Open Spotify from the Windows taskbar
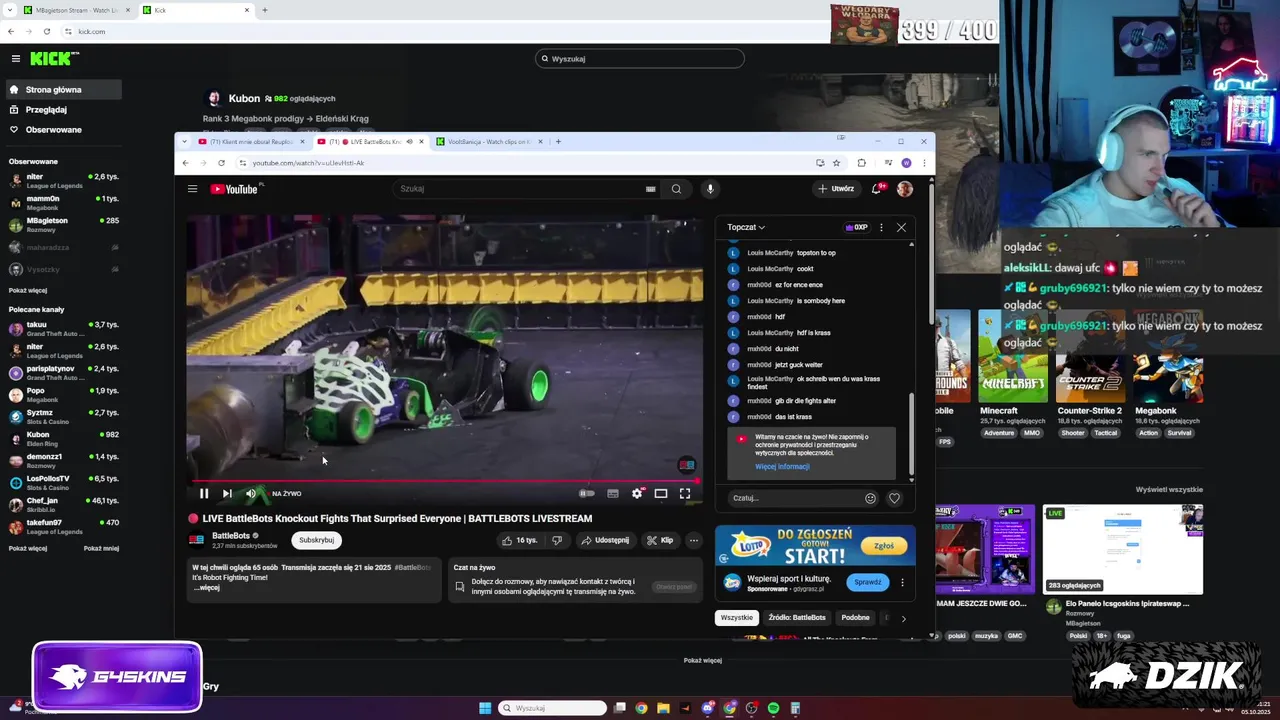The width and height of the screenshot is (1280, 720). [773, 708]
